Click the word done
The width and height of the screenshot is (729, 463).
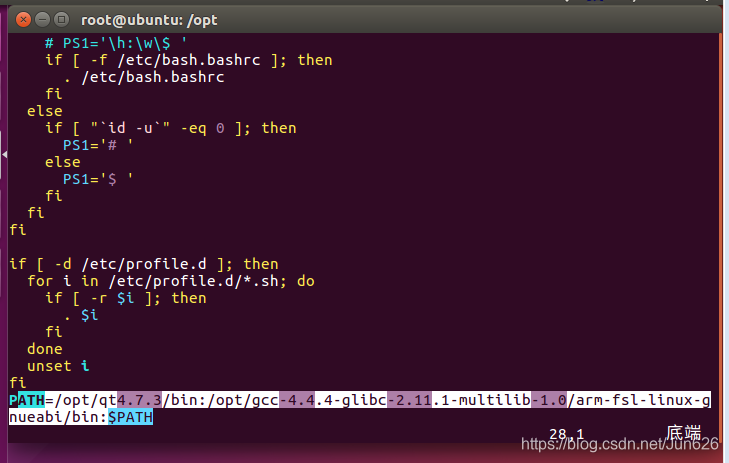click(x=45, y=349)
